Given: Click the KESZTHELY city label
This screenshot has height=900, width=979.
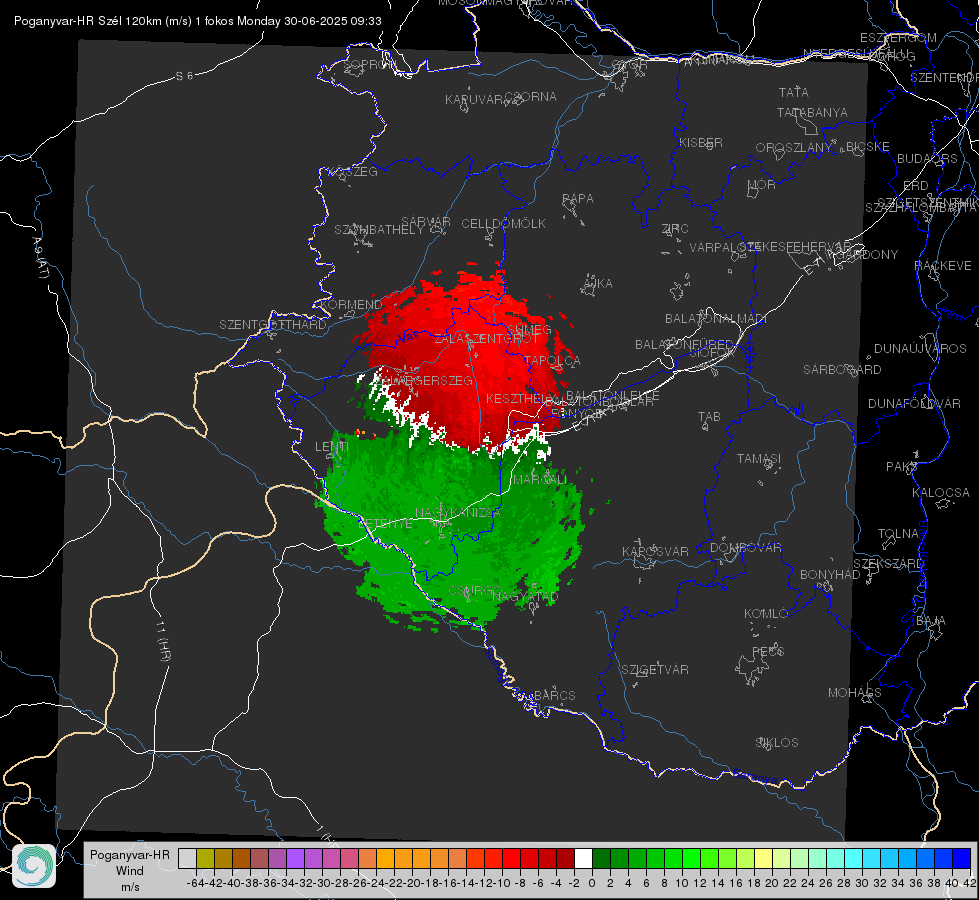Looking at the screenshot, I should [521, 398].
